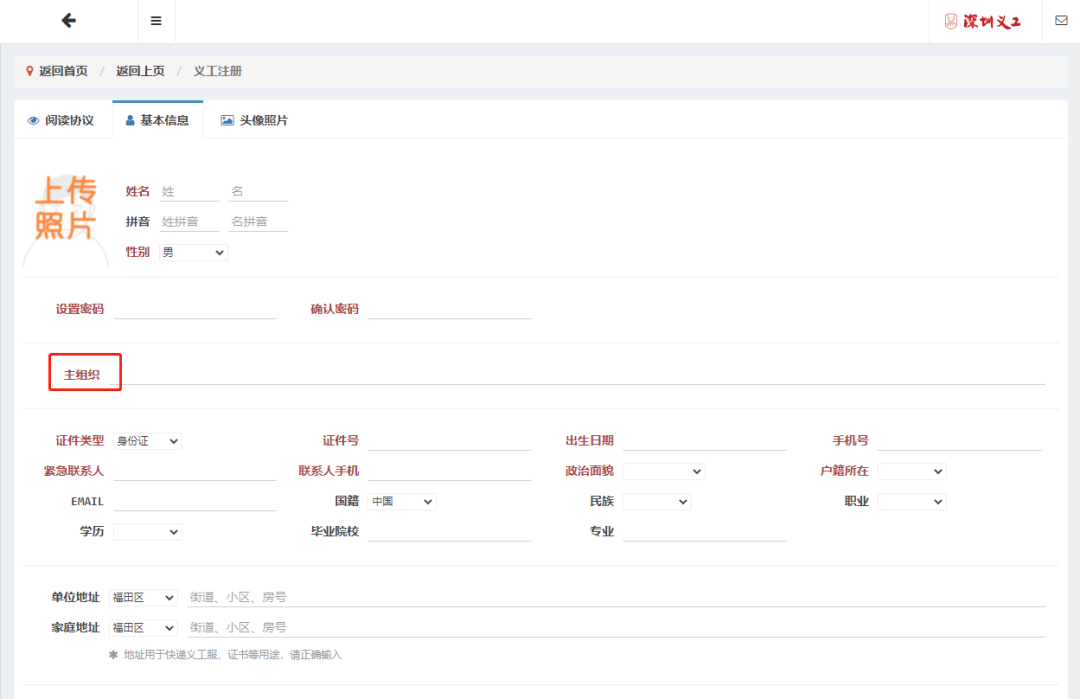Switch to the 头像照片 tab
Screen dimensions: 1080x699
254,120
